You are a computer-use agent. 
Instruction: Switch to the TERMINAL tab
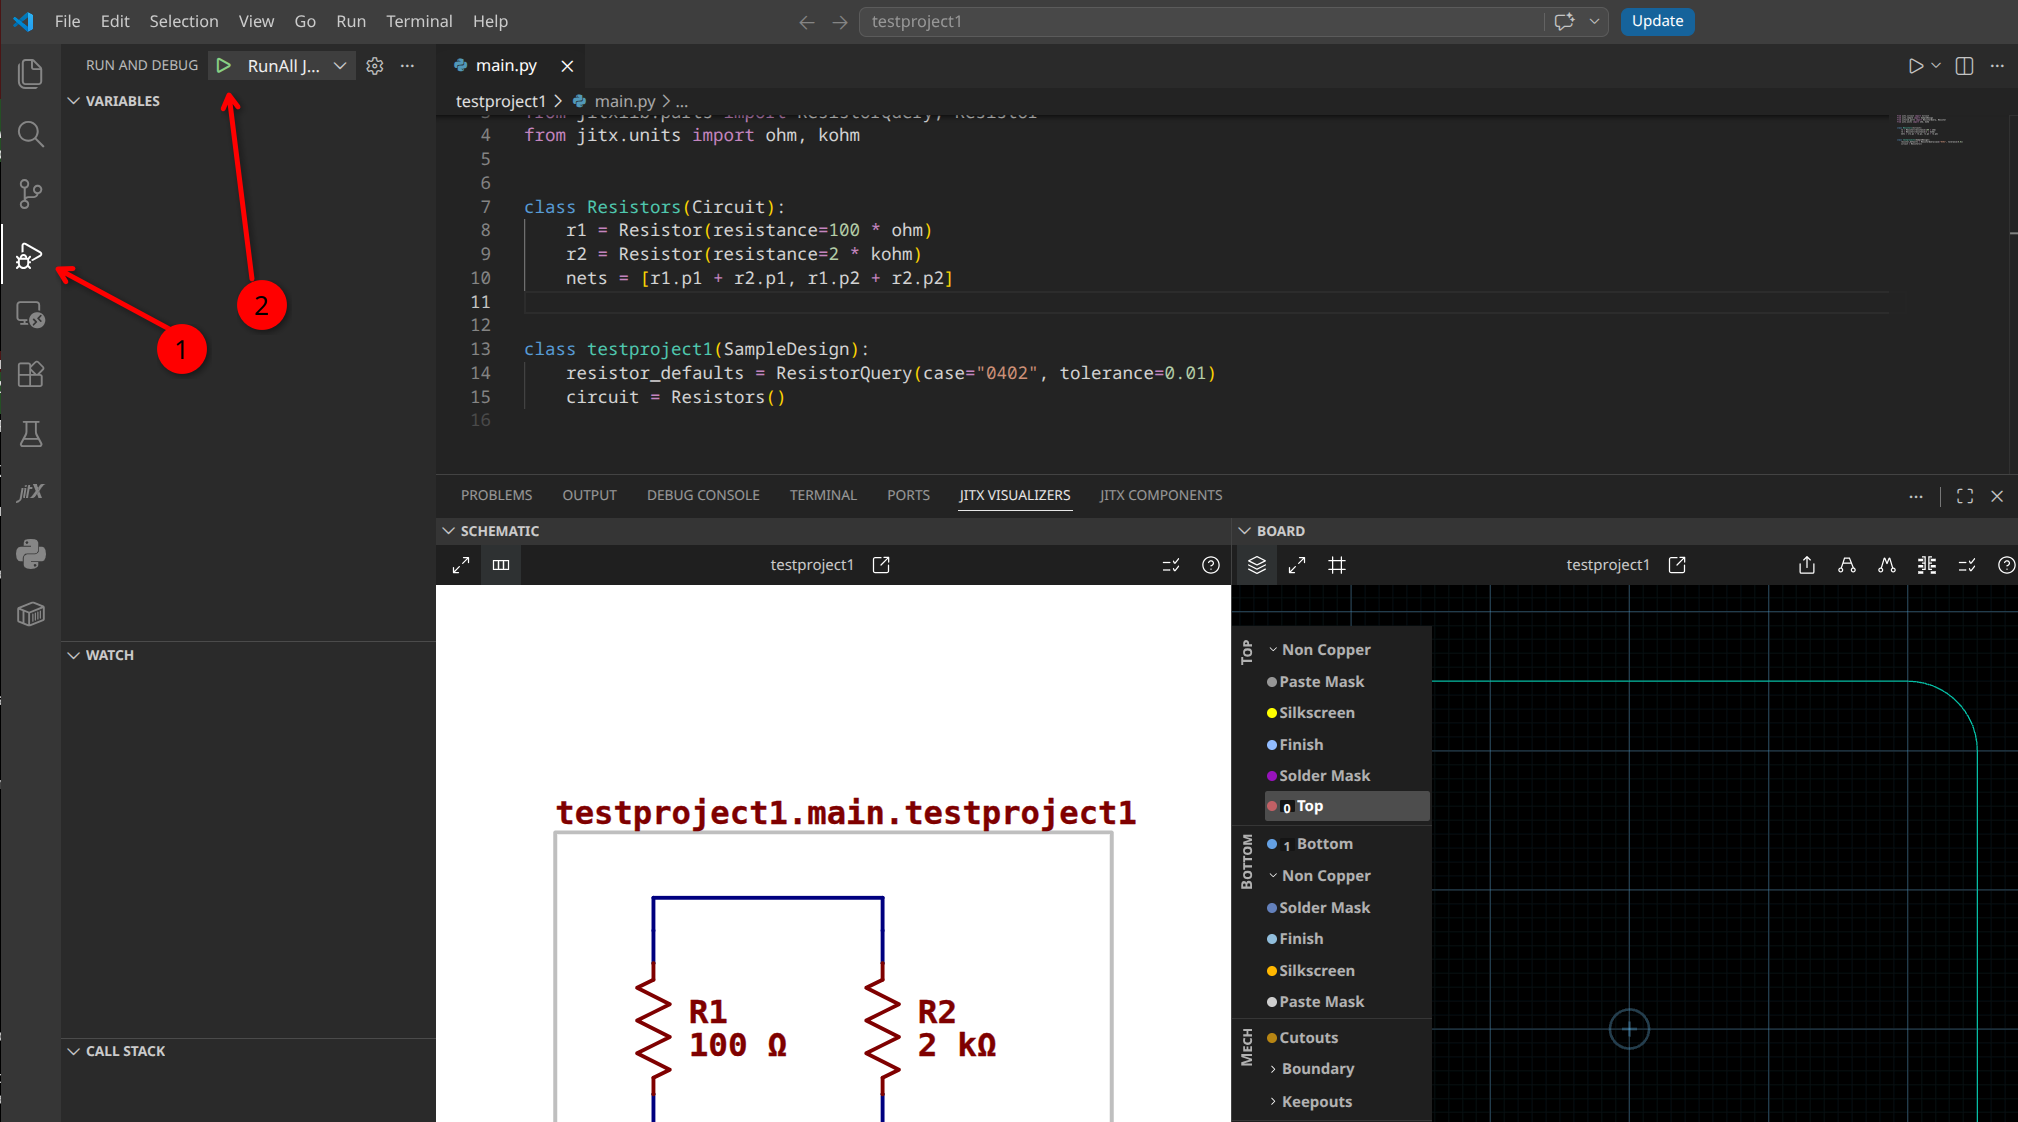823,495
